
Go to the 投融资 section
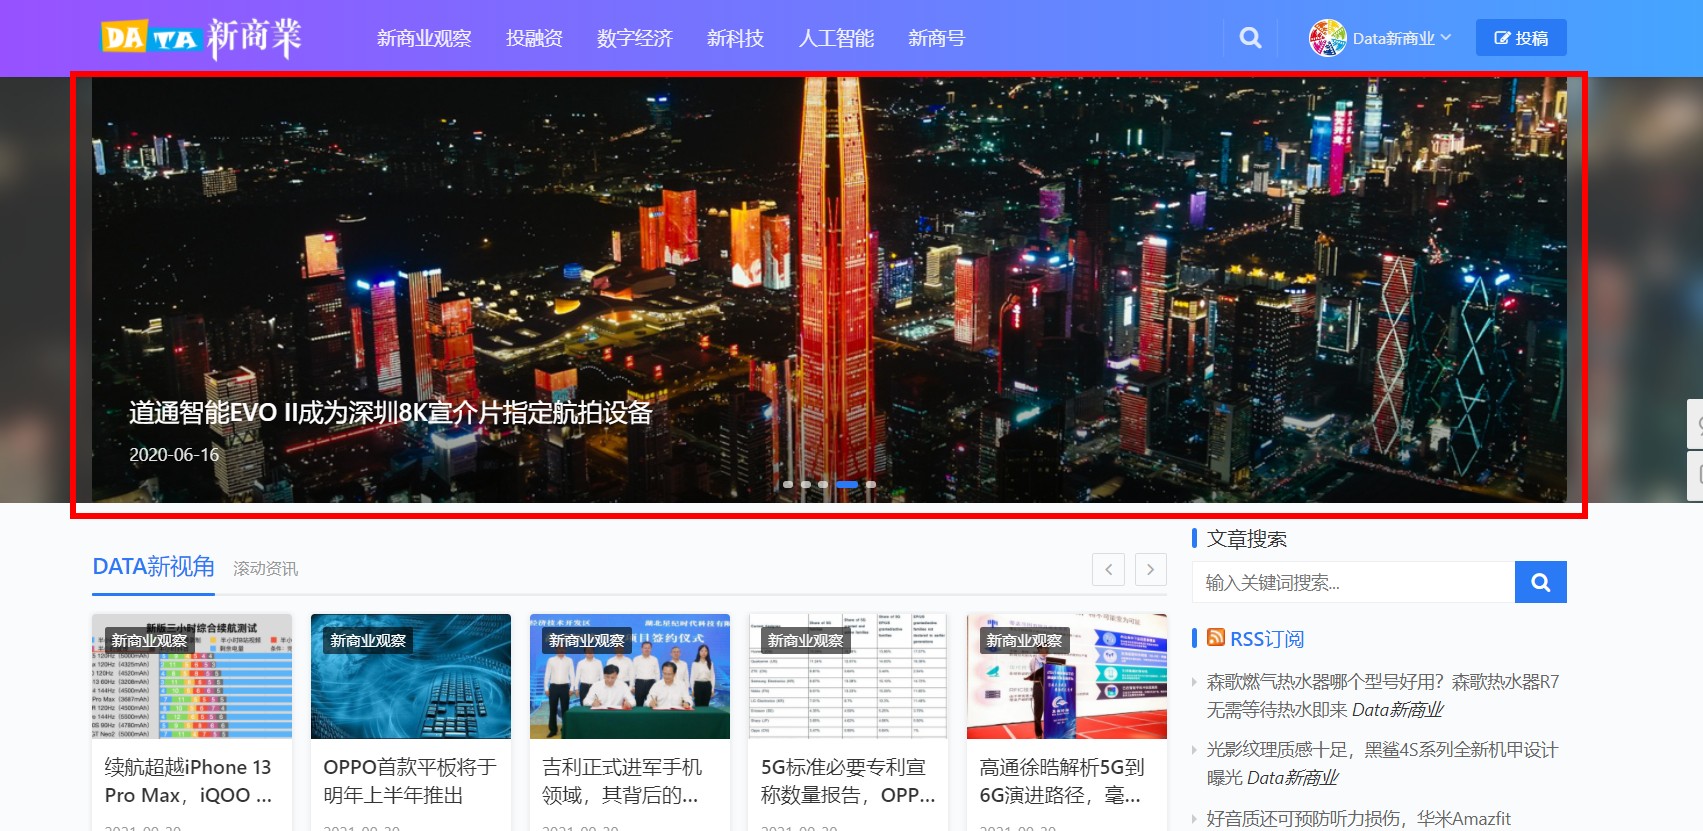(534, 38)
